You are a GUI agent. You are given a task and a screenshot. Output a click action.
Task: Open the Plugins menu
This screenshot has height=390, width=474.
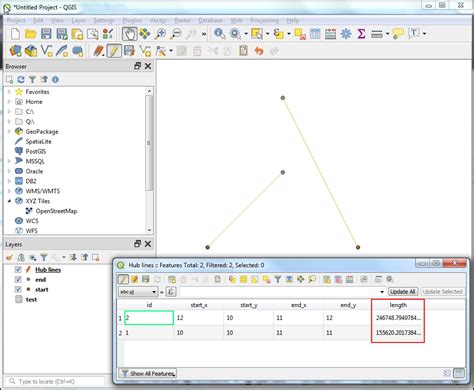tap(132, 20)
